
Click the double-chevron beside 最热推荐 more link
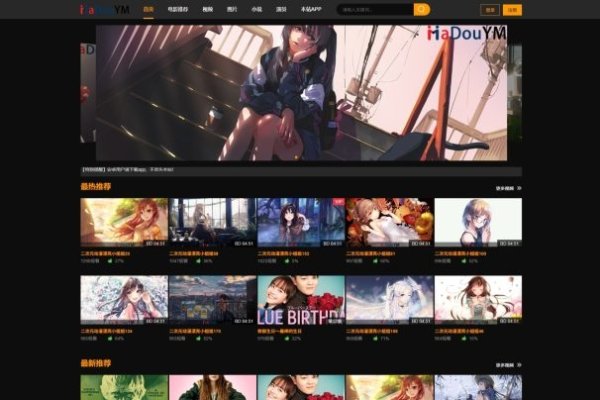(519, 188)
